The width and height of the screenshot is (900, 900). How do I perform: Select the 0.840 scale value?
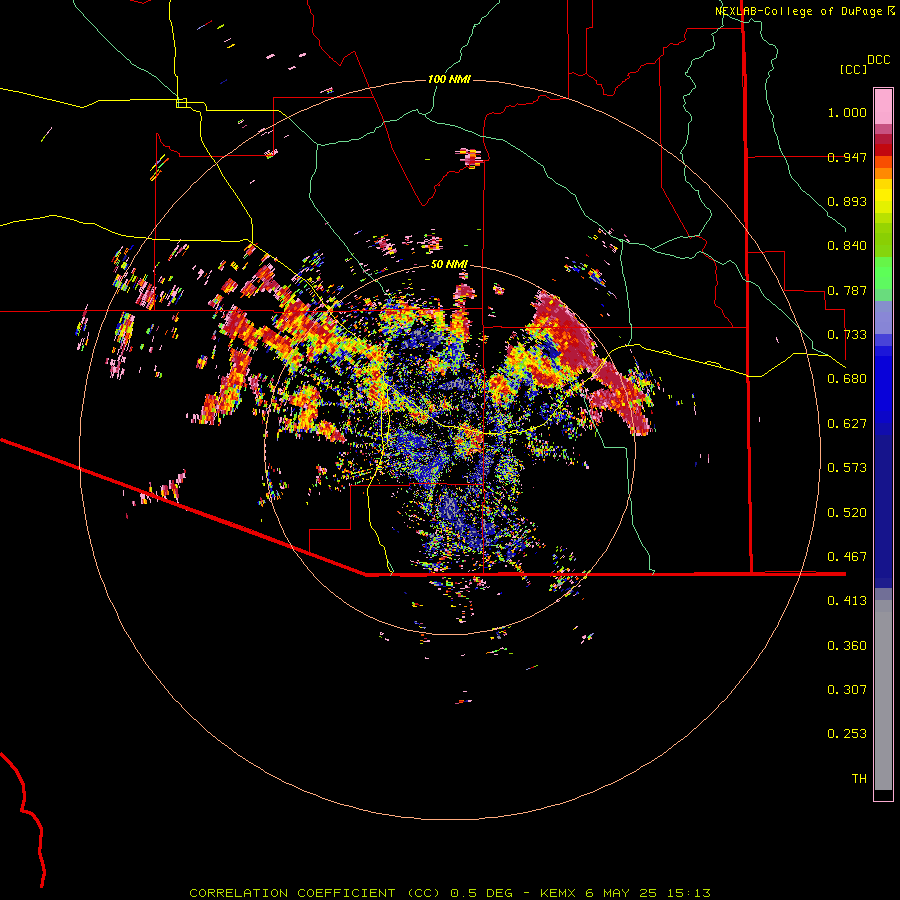coord(847,246)
